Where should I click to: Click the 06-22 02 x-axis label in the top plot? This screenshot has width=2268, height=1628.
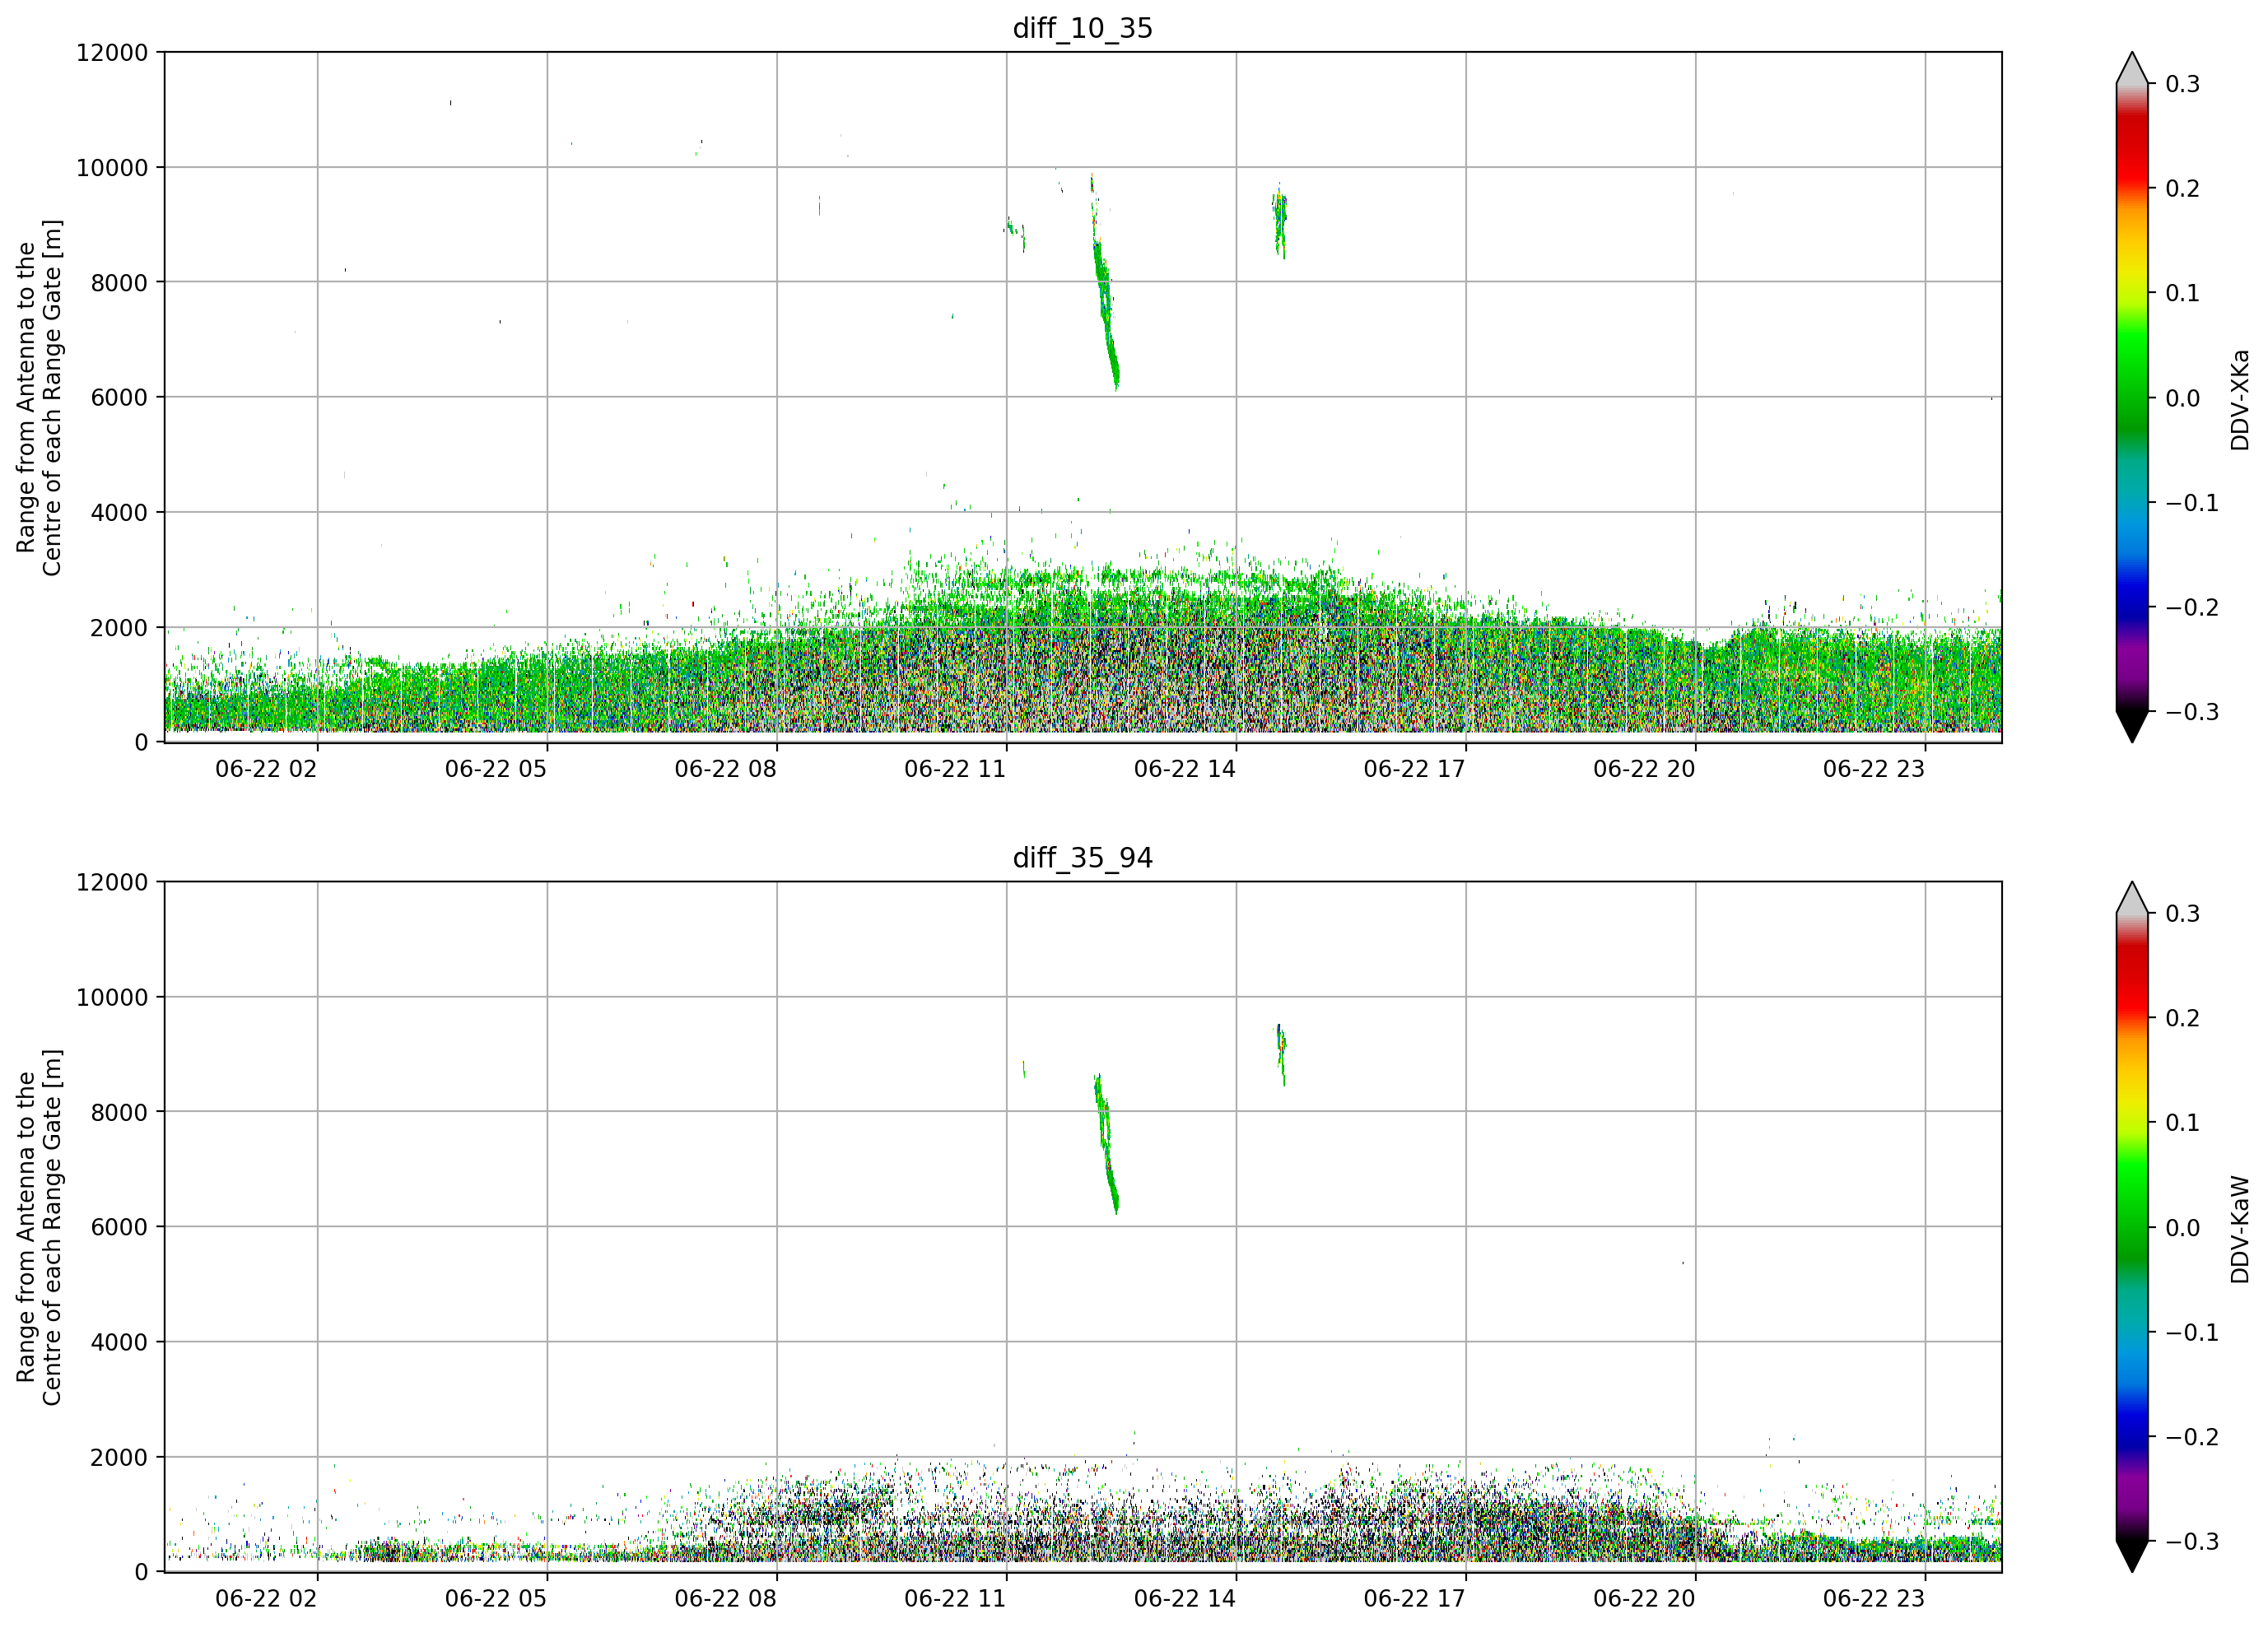coord(266,769)
